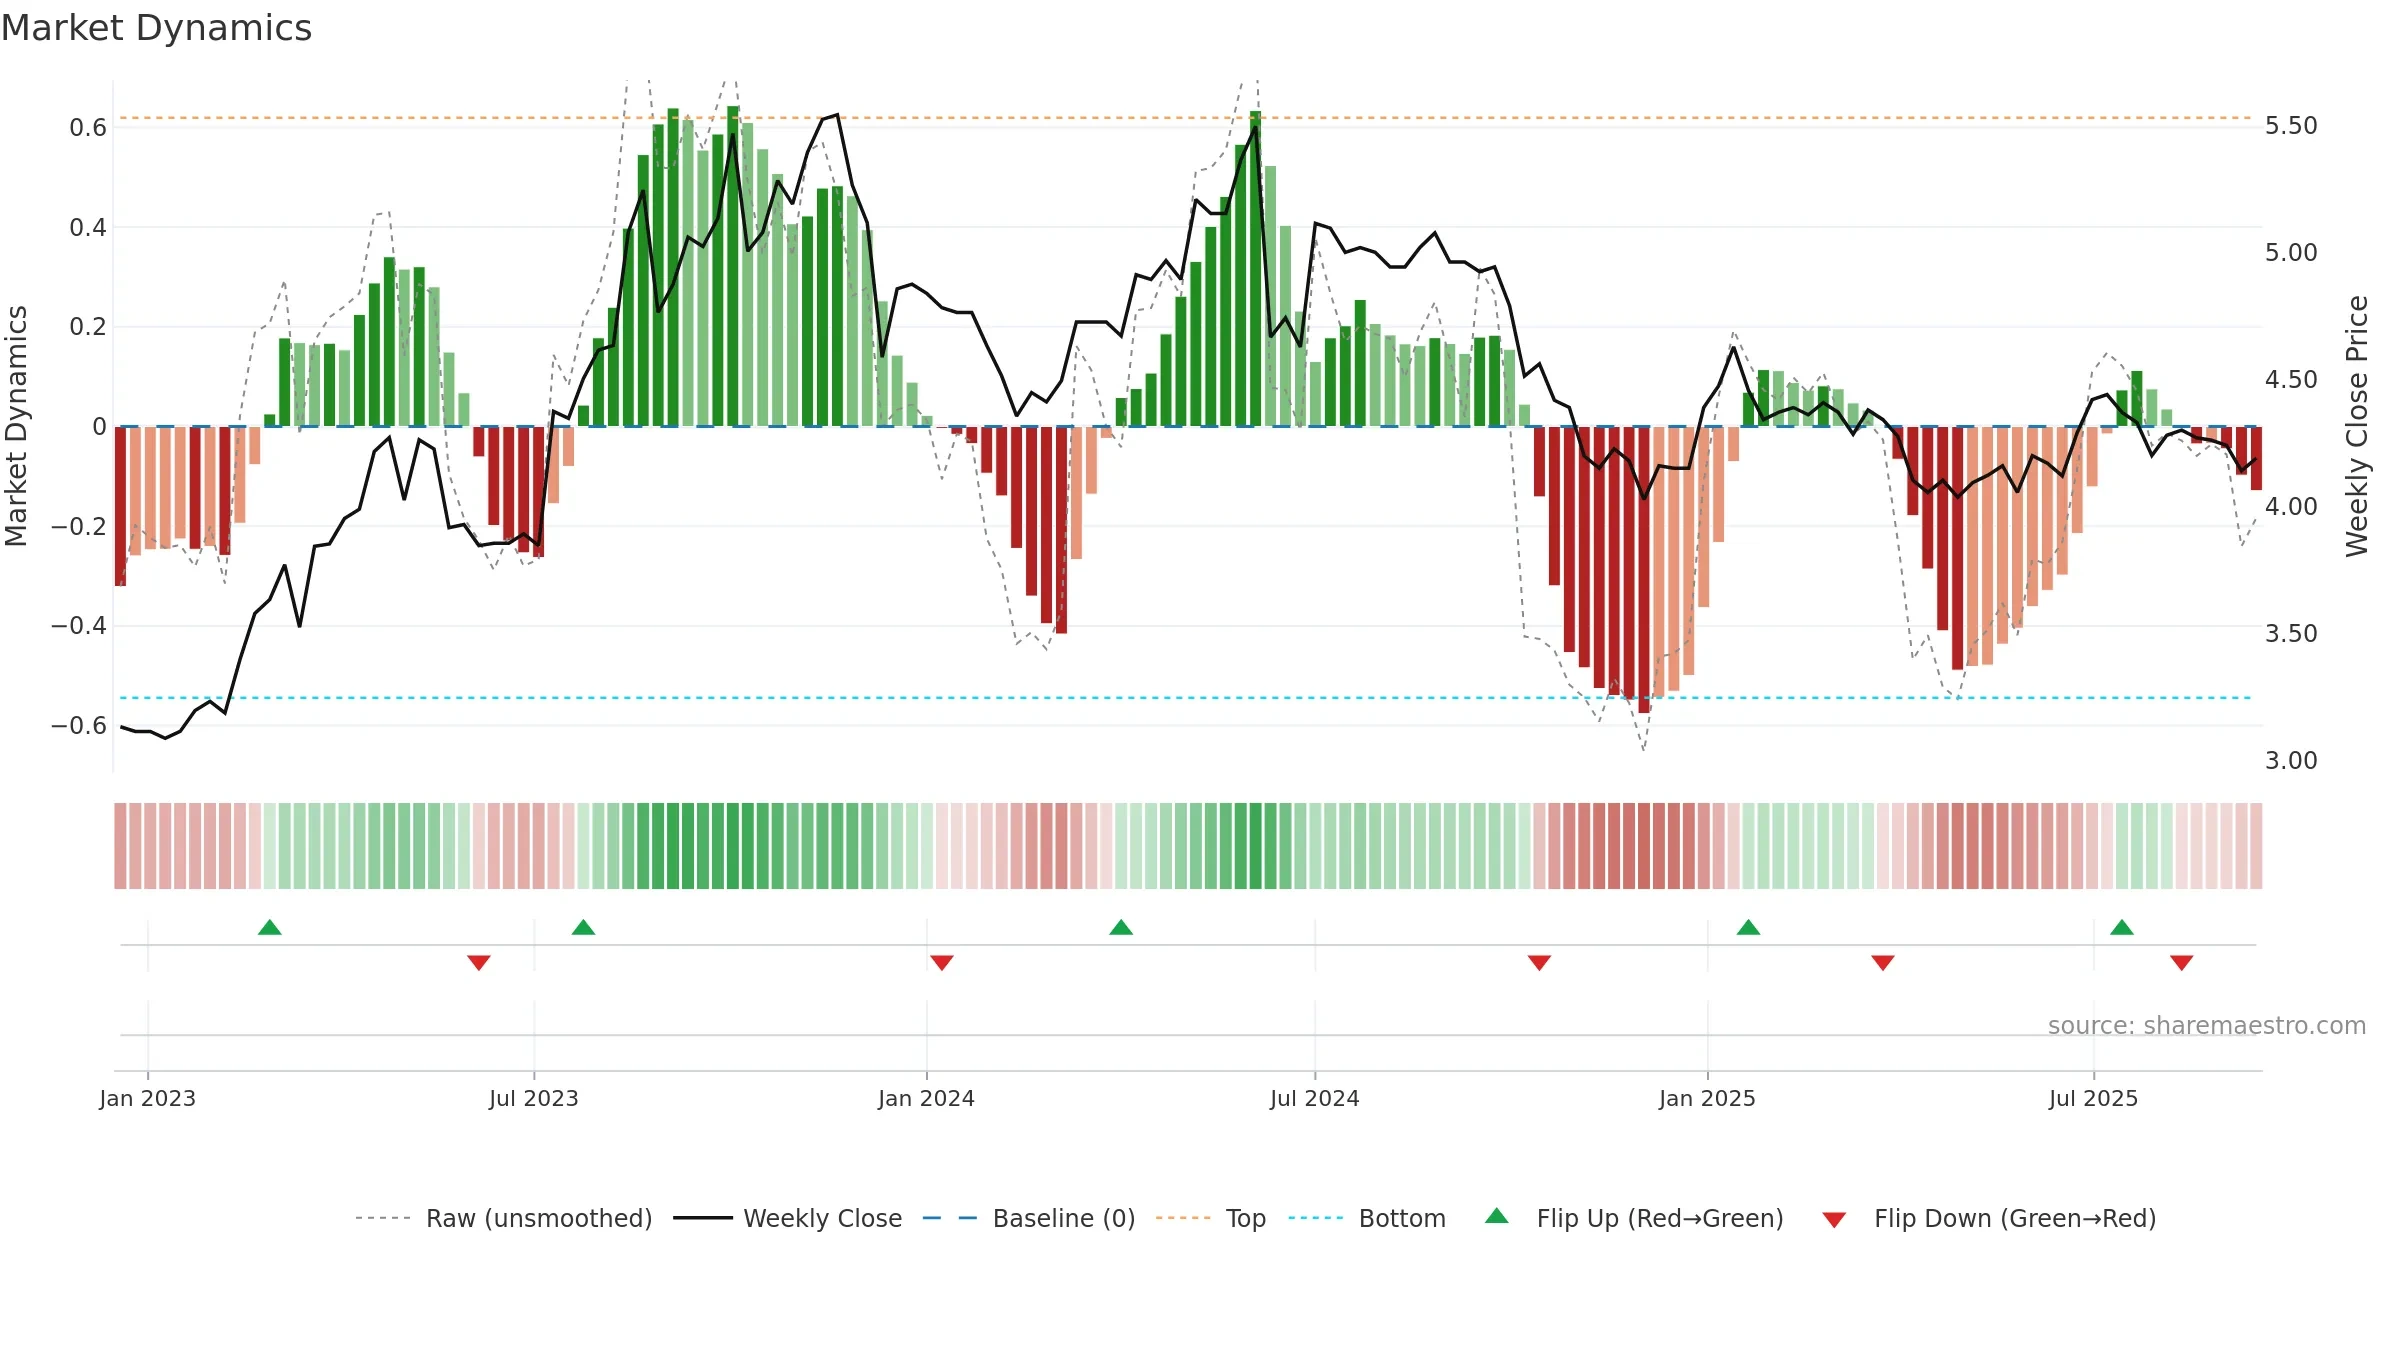The image size is (2400, 1350).
Task: Click the Top legend entry
Action: point(1211,1218)
